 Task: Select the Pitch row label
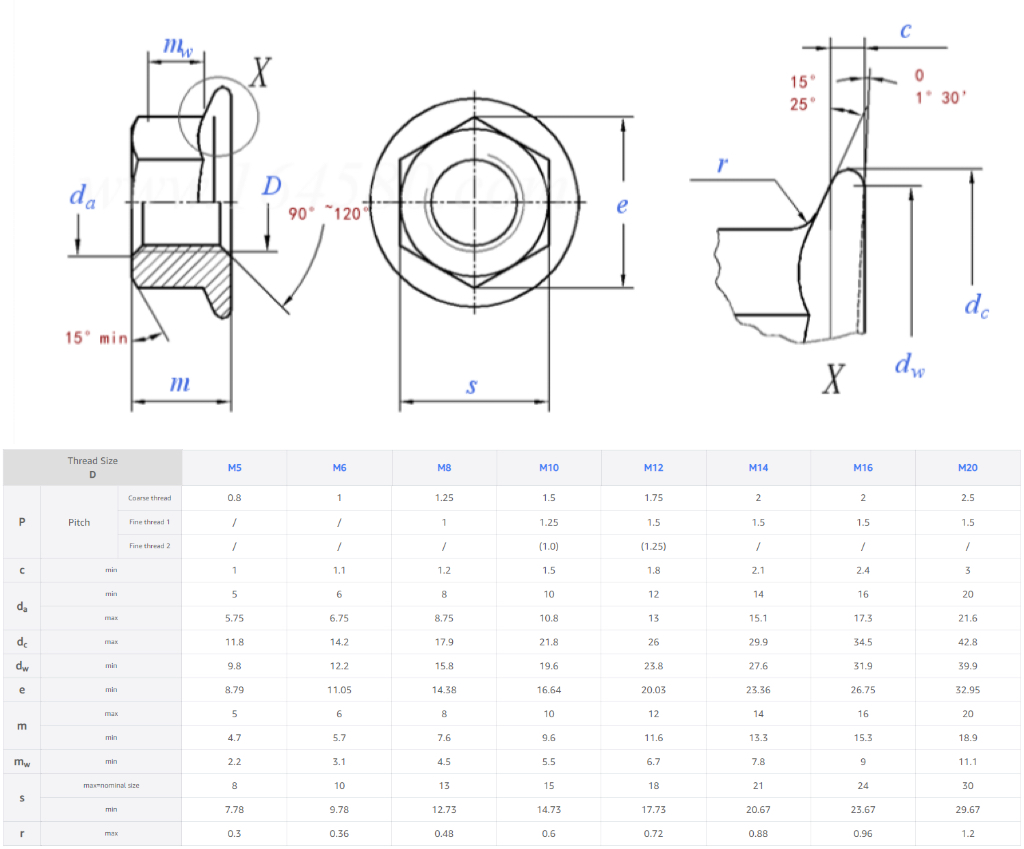(79, 522)
